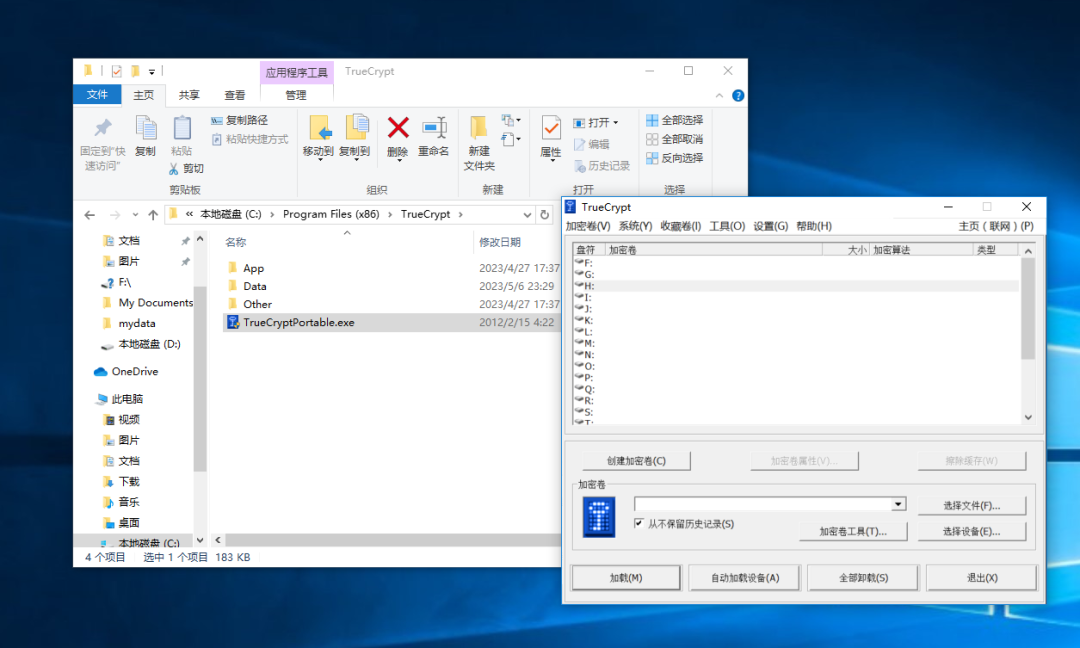Open the volume path combo box dropdown
This screenshot has height=648, width=1080.
point(898,504)
